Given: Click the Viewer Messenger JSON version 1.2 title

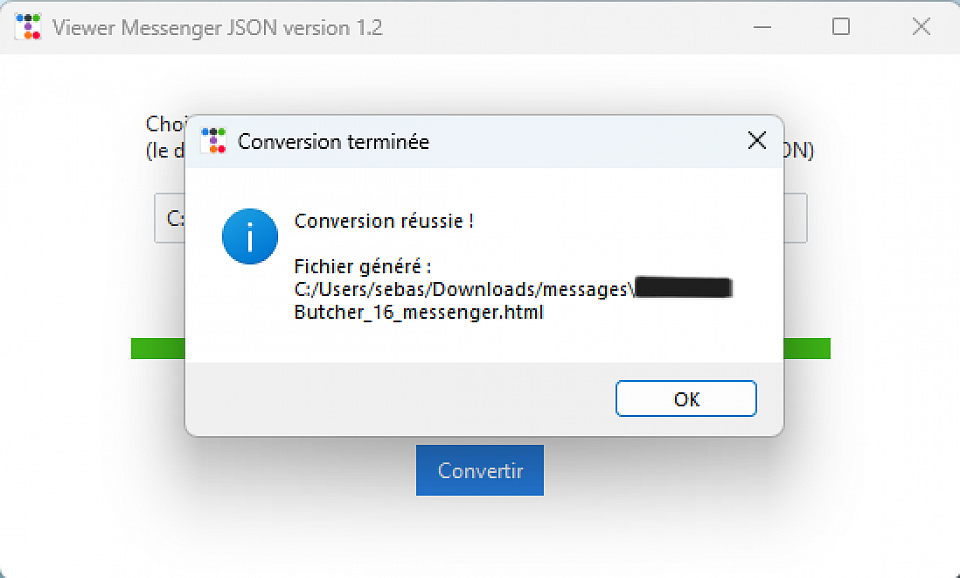Looking at the screenshot, I should [x=217, y=28].
